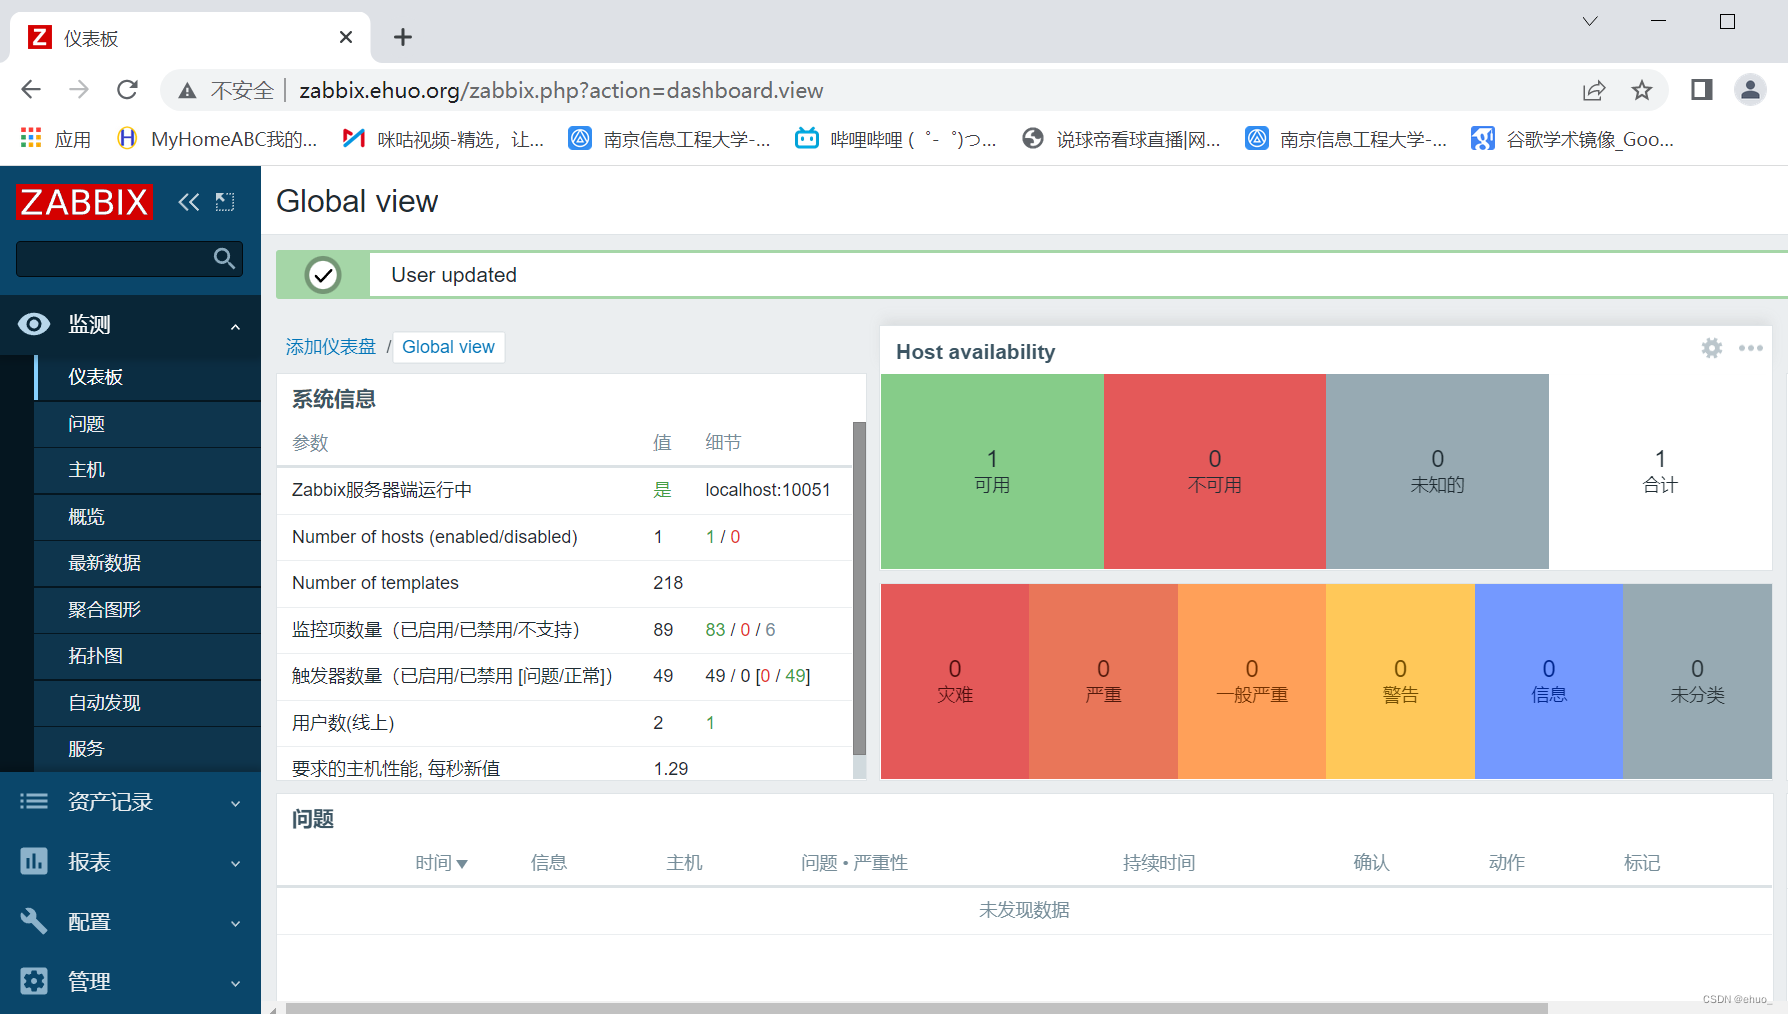Open 说球帝看球直播 bookmark
Viewport: 1788px width, 1014px height.
[x=1122, y=139]
